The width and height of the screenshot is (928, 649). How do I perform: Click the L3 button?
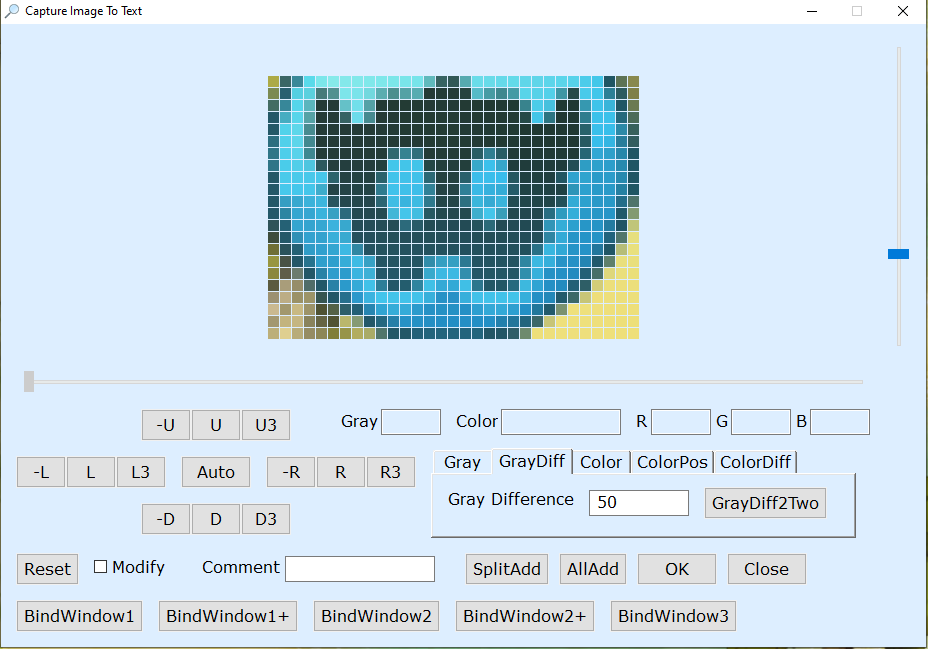(x=141, y=472)
